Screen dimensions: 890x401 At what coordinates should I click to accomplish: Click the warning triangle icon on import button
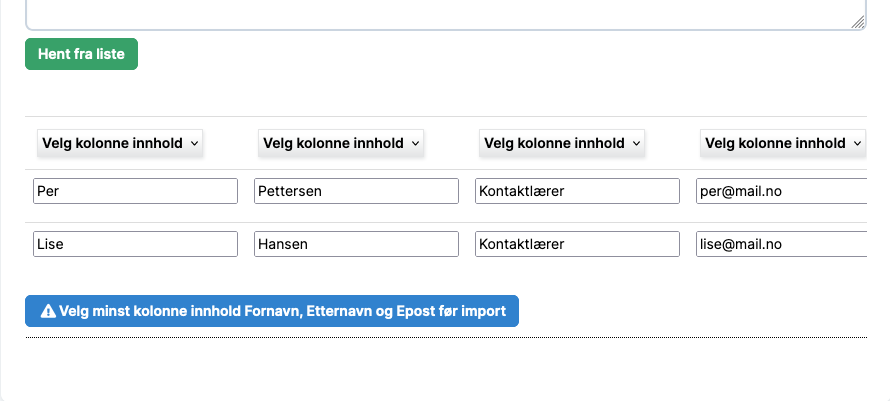coord(48,311)
